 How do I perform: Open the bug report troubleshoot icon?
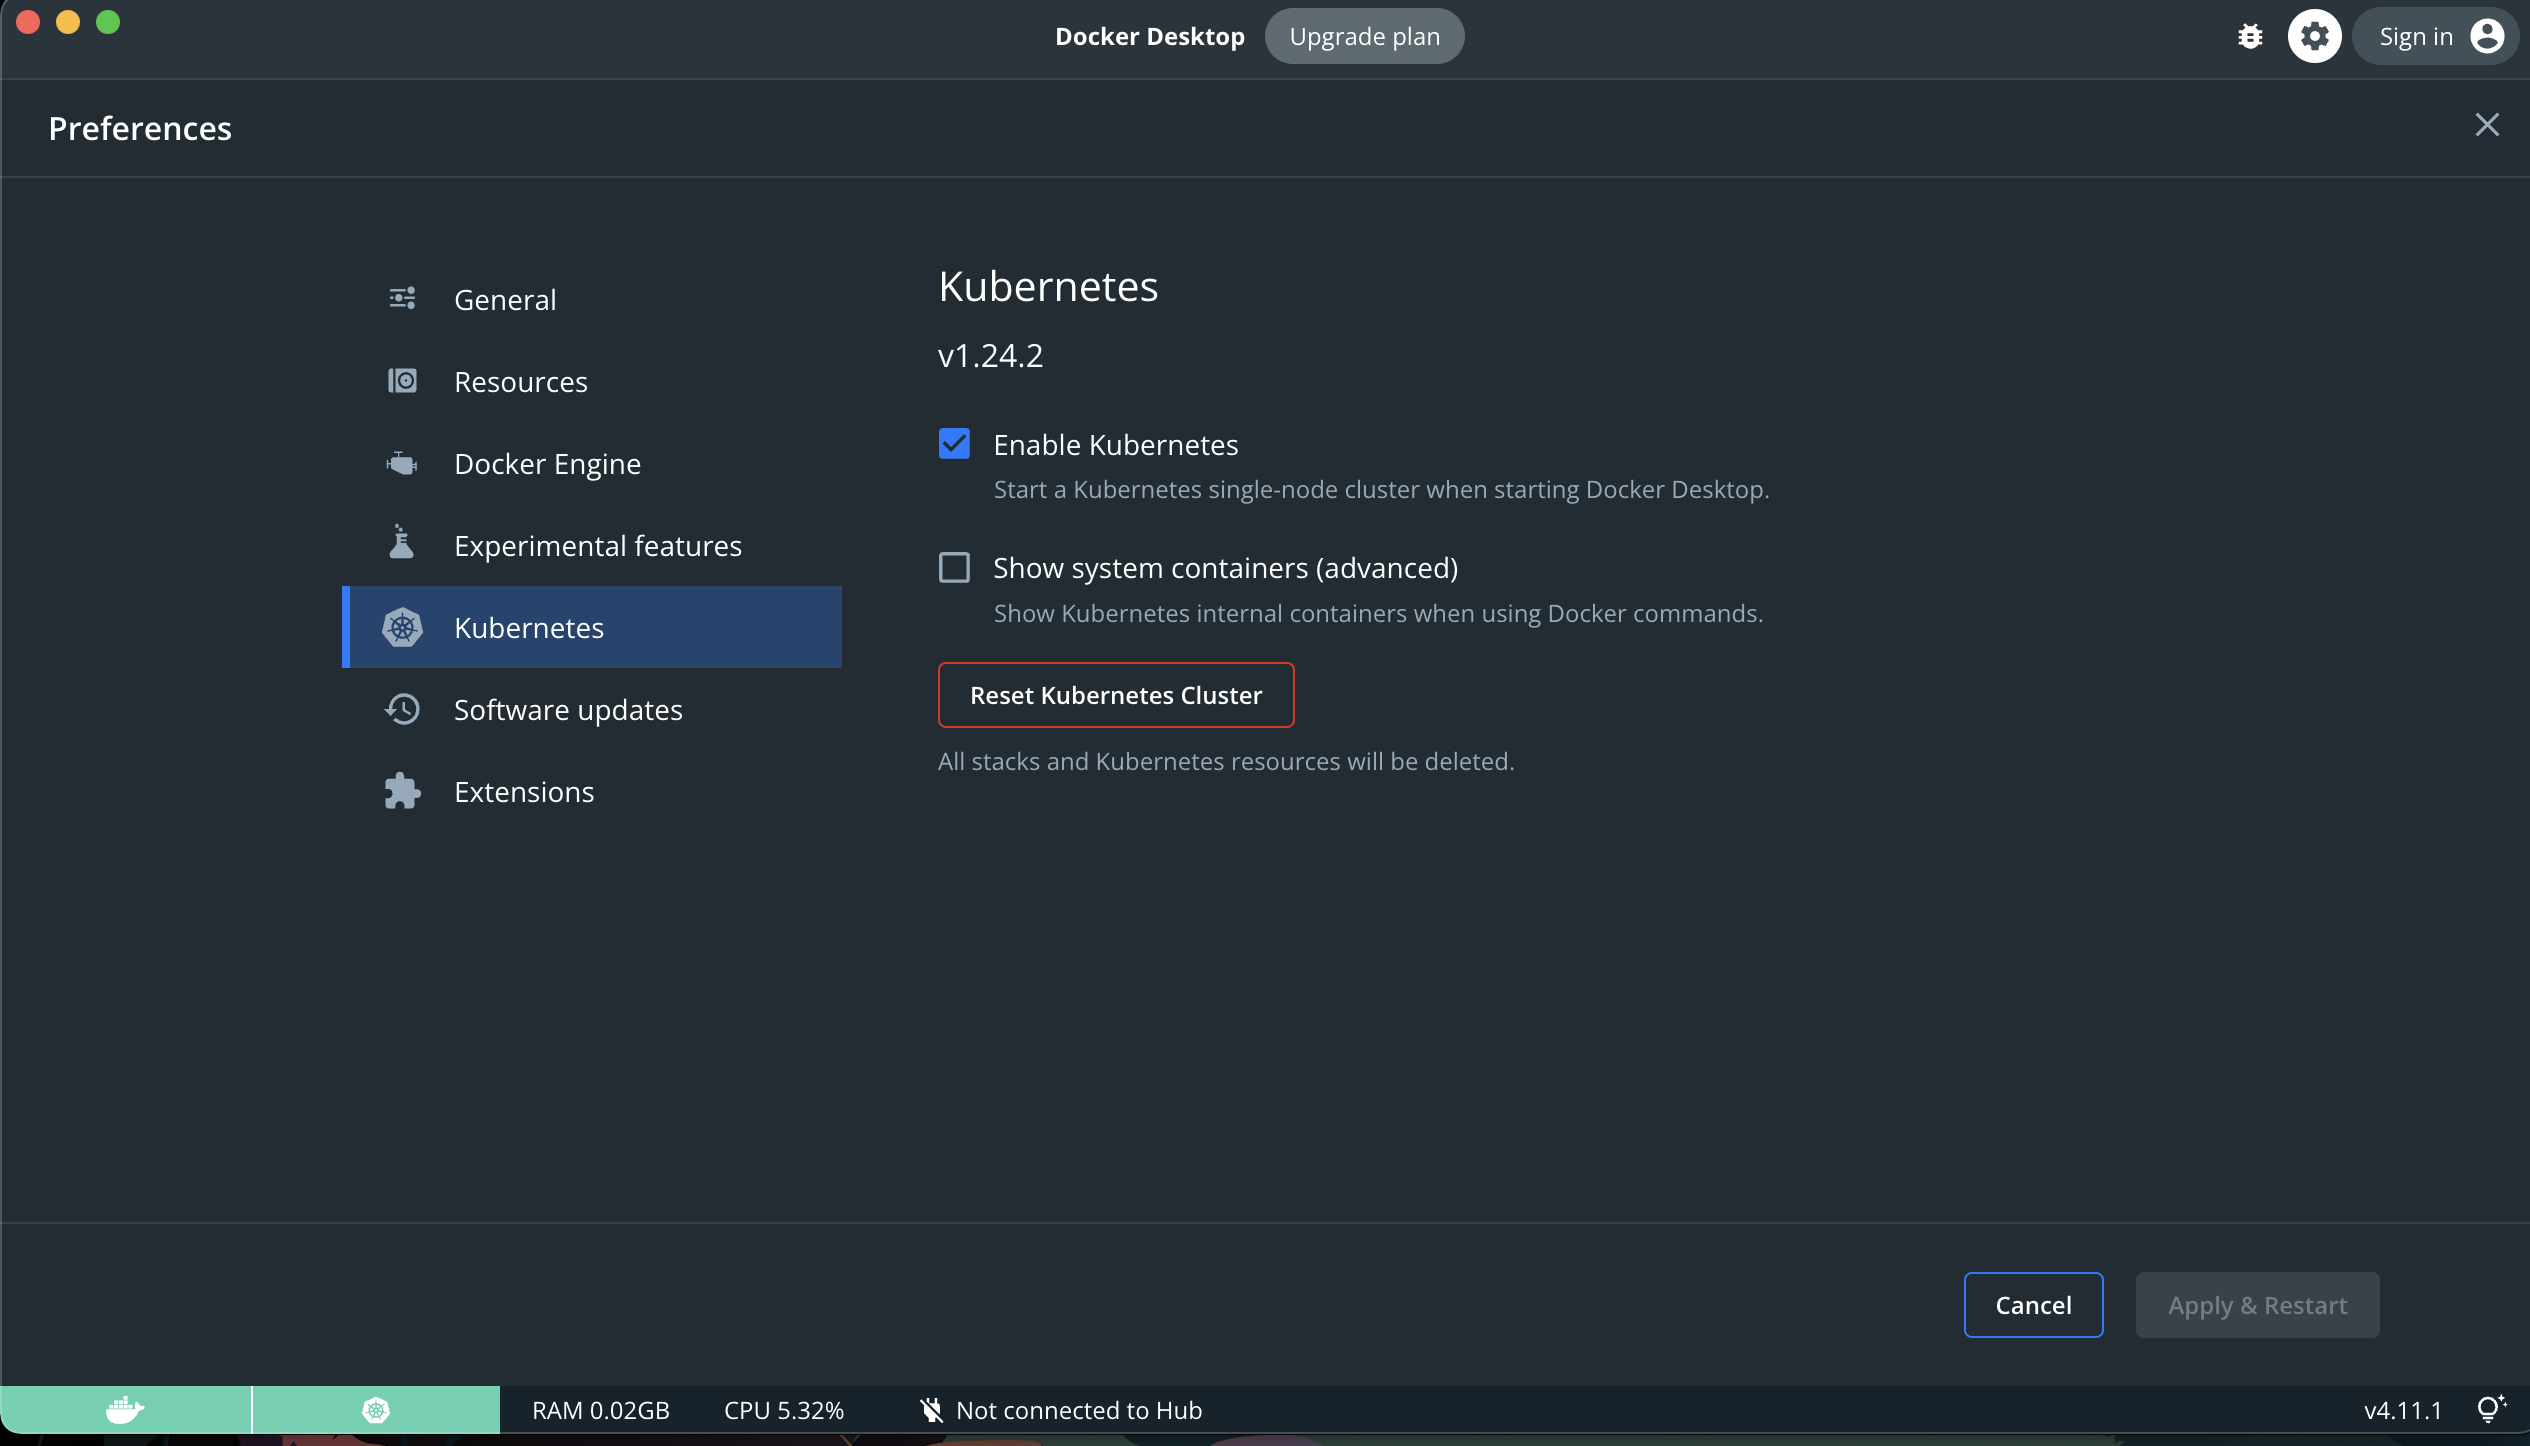(2250, 37)
